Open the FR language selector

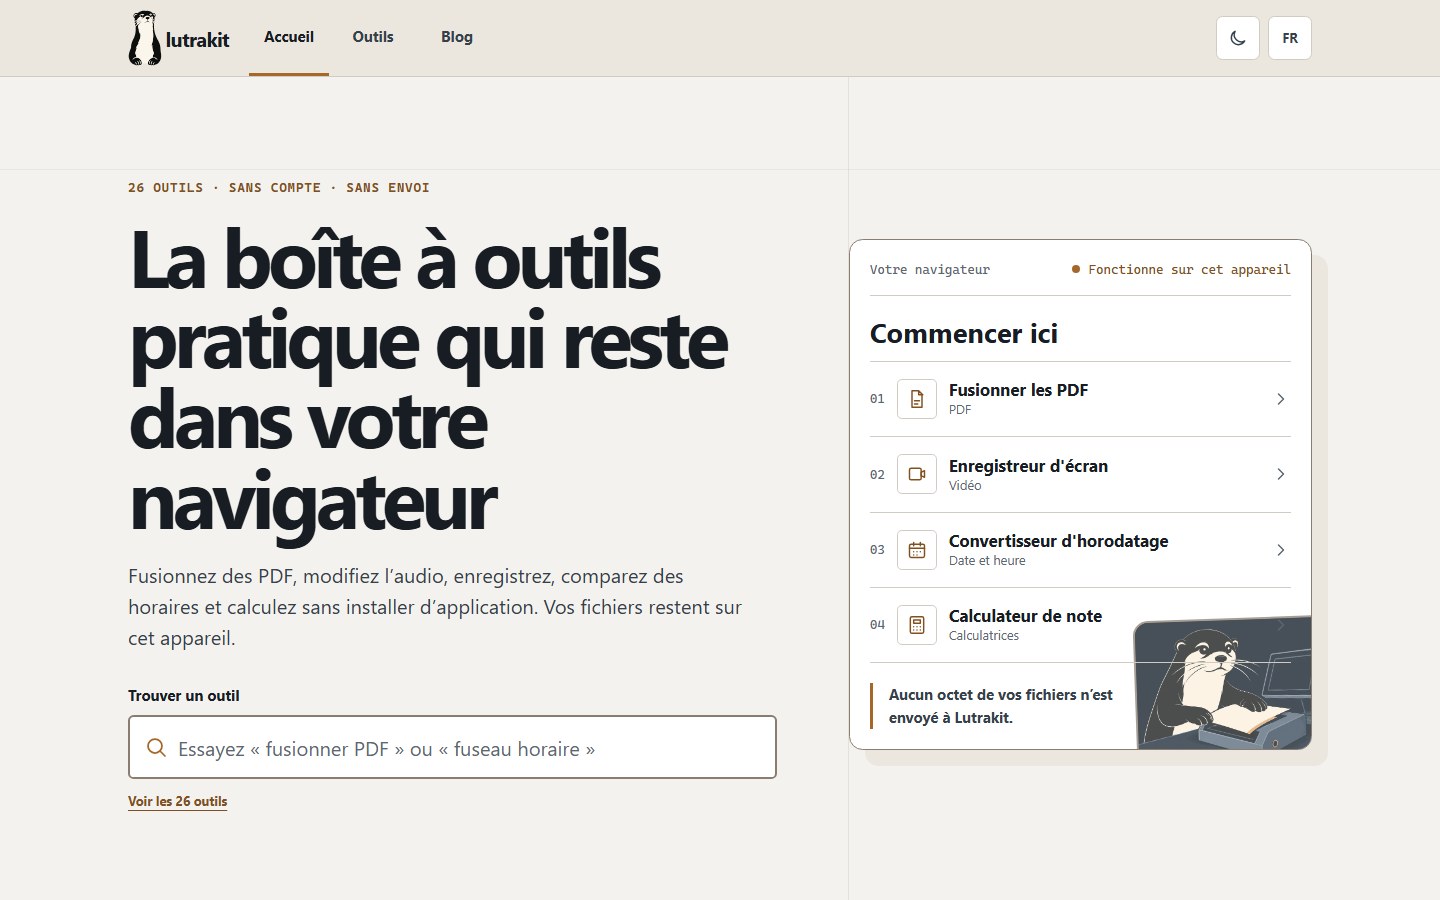coord(1290,38)
